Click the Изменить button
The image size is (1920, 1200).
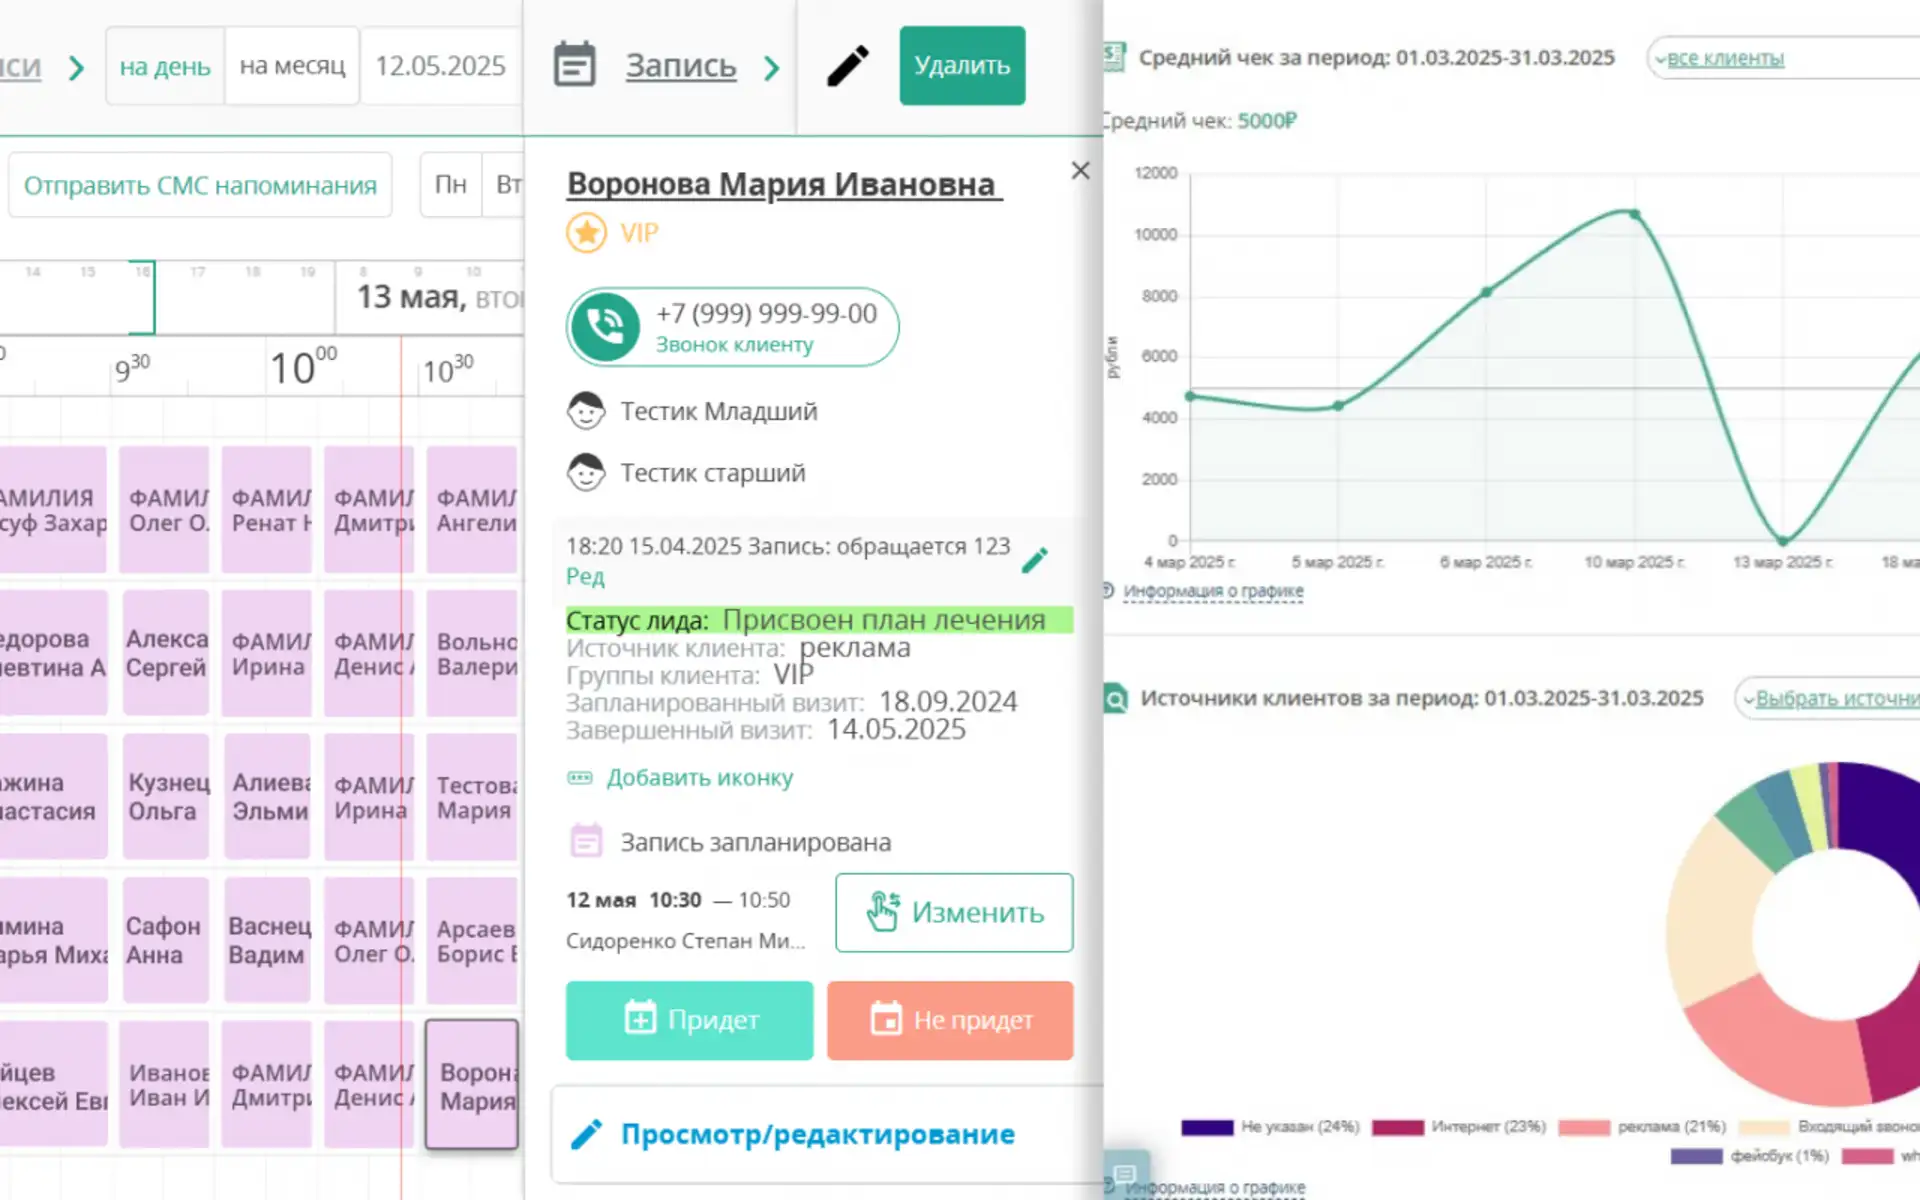954,912
